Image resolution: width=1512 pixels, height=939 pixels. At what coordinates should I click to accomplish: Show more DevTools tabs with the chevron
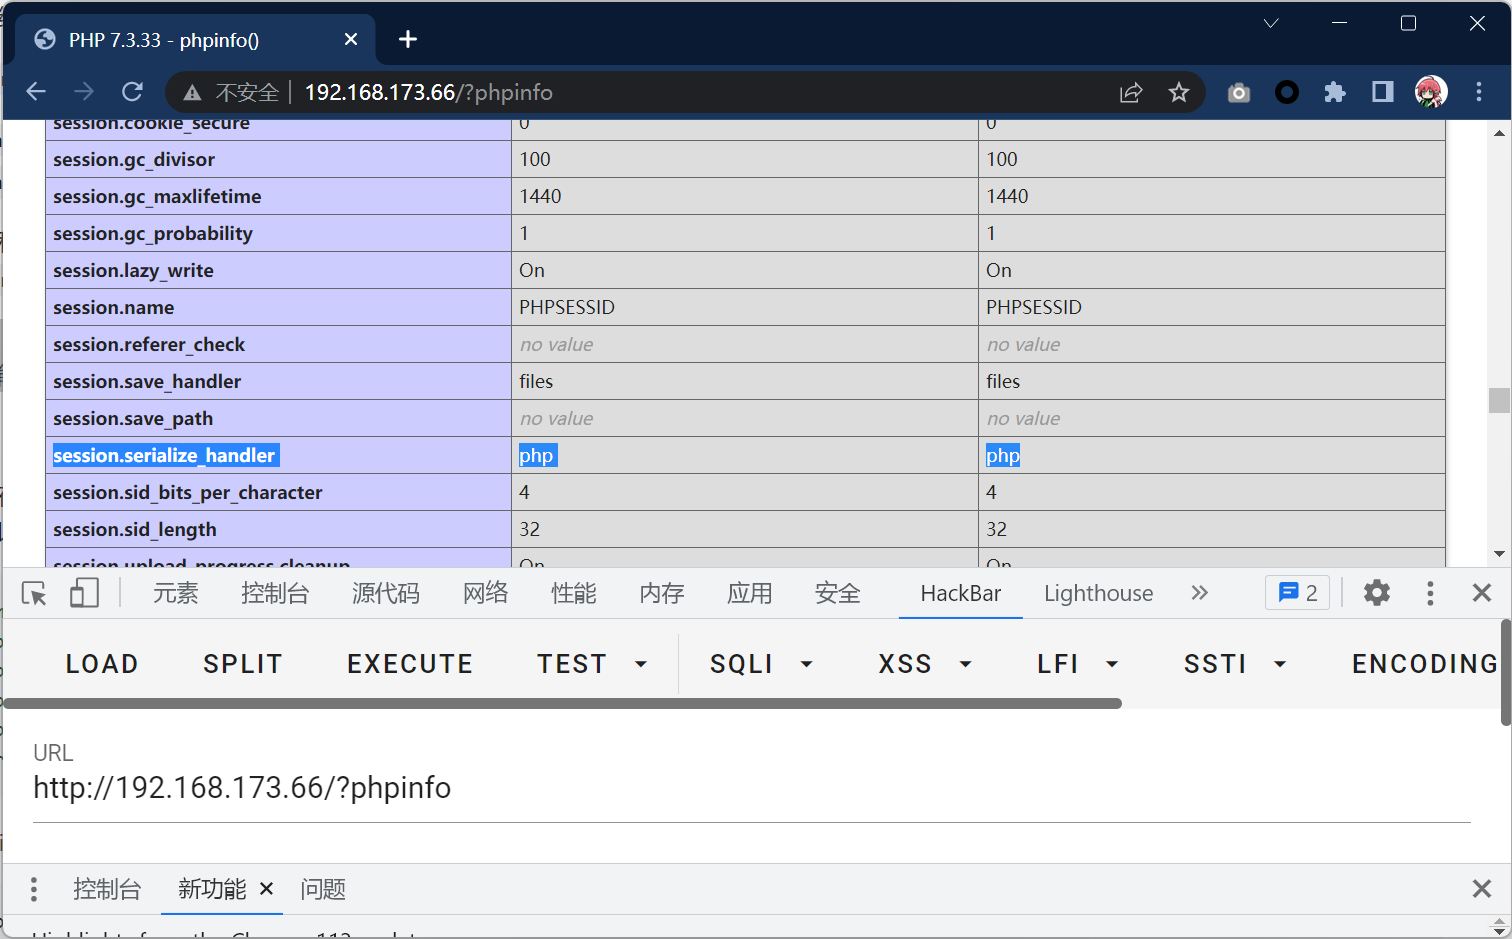coord(1199,593)
